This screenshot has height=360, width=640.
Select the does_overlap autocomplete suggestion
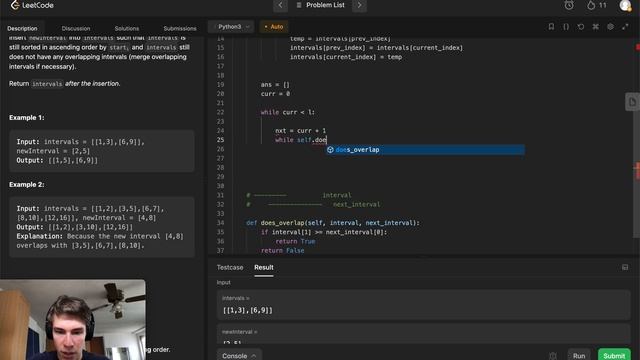[425, 150]
